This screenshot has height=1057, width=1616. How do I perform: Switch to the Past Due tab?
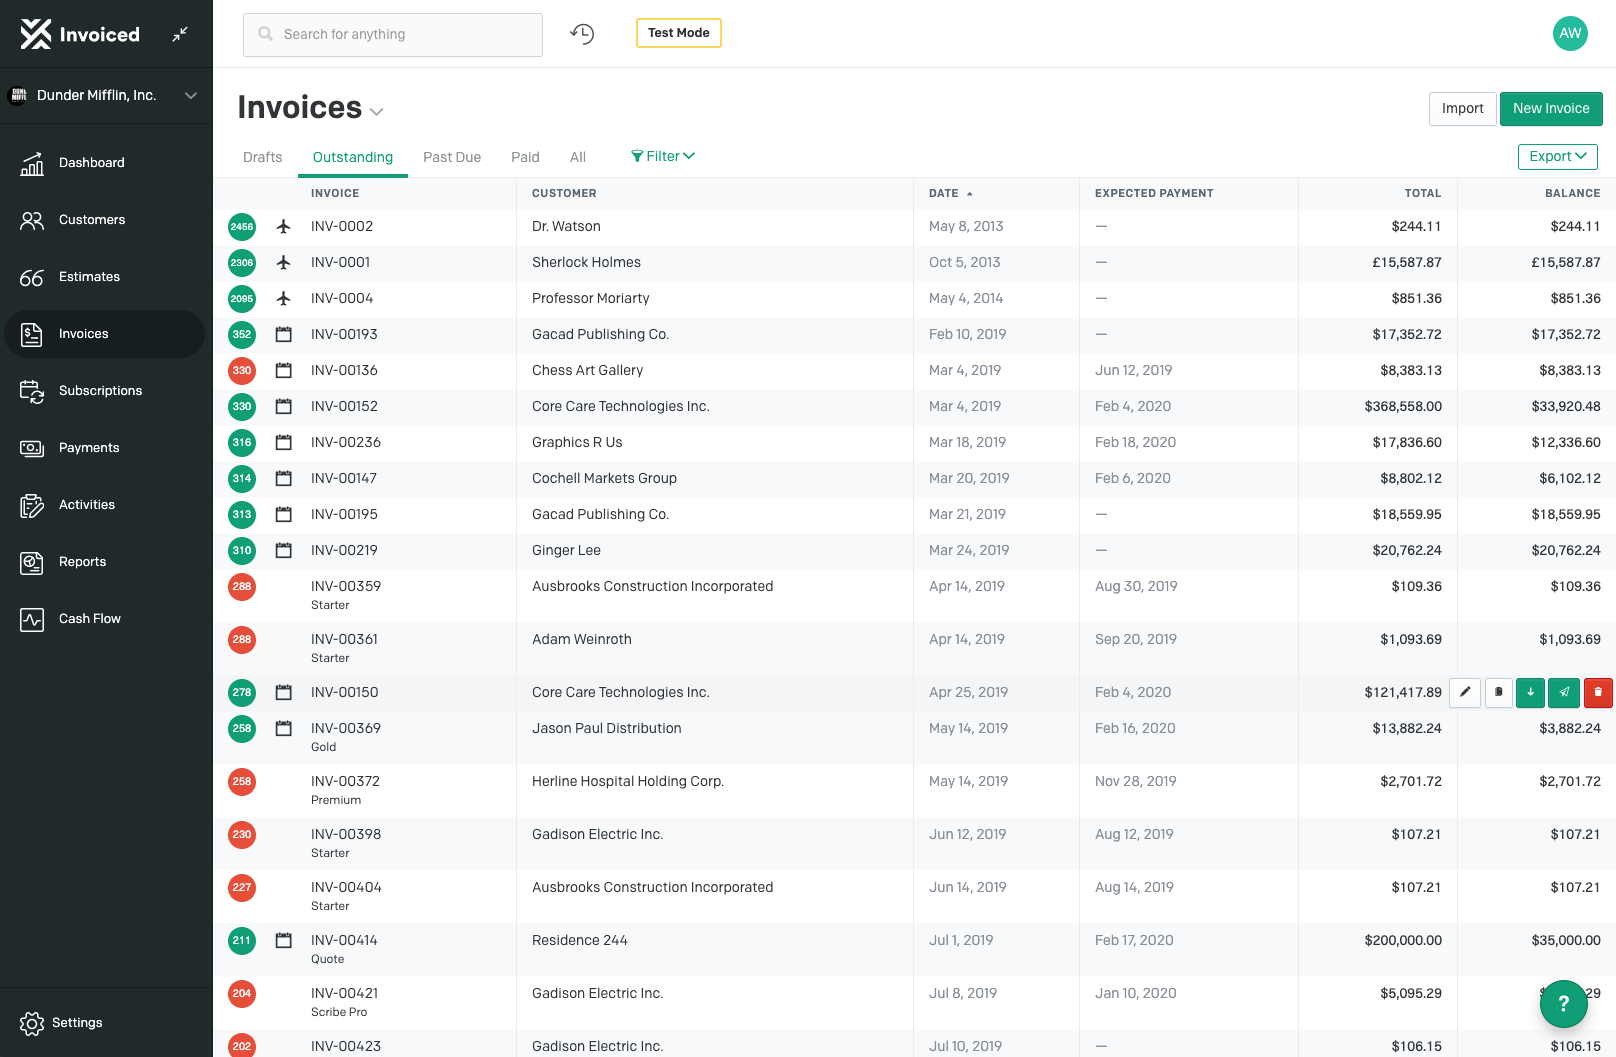[452, 157]
